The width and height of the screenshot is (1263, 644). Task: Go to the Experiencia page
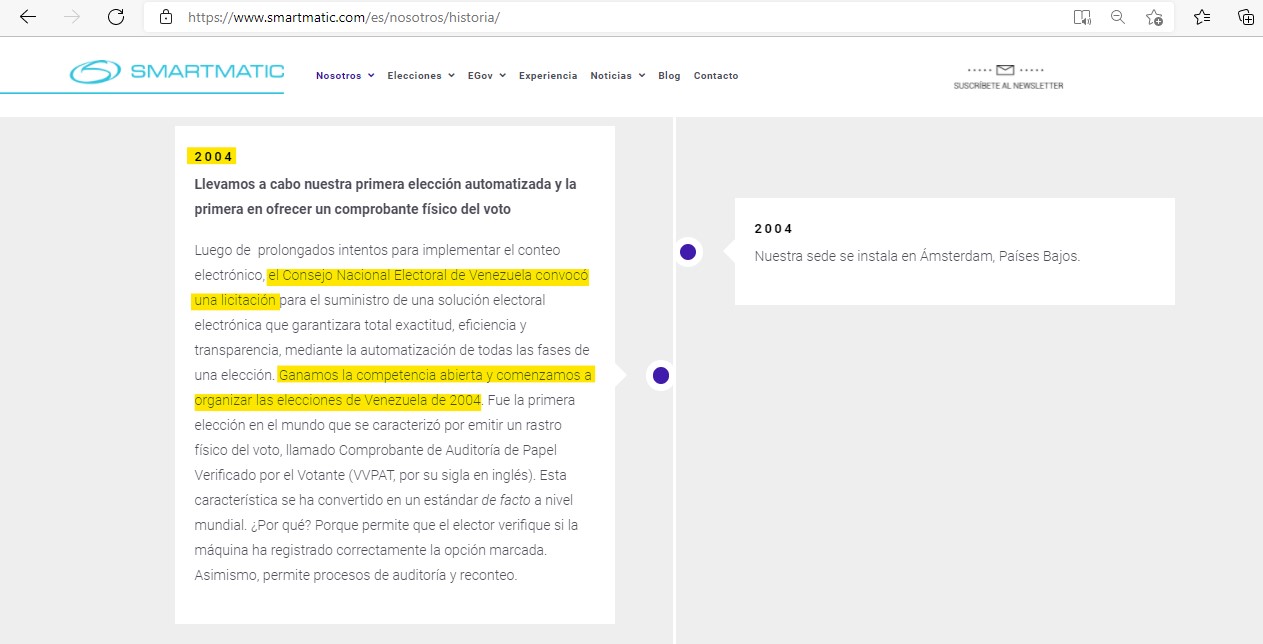point(548,76)
